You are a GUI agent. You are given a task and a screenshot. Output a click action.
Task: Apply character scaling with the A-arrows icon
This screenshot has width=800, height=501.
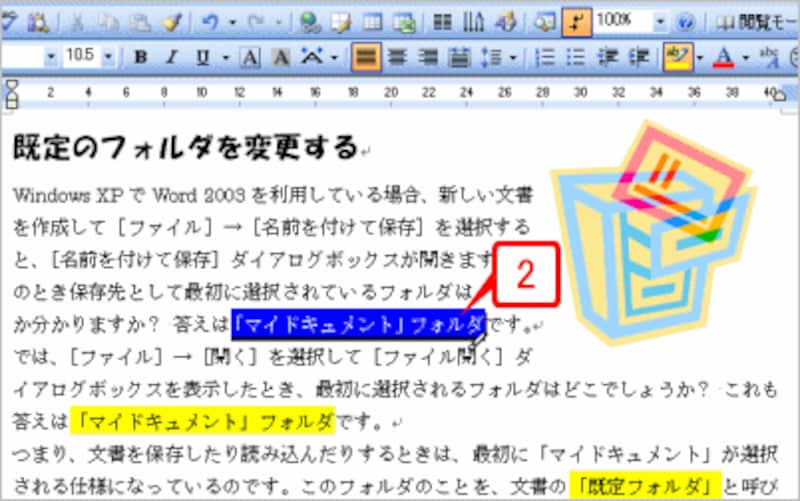(312, 57)
